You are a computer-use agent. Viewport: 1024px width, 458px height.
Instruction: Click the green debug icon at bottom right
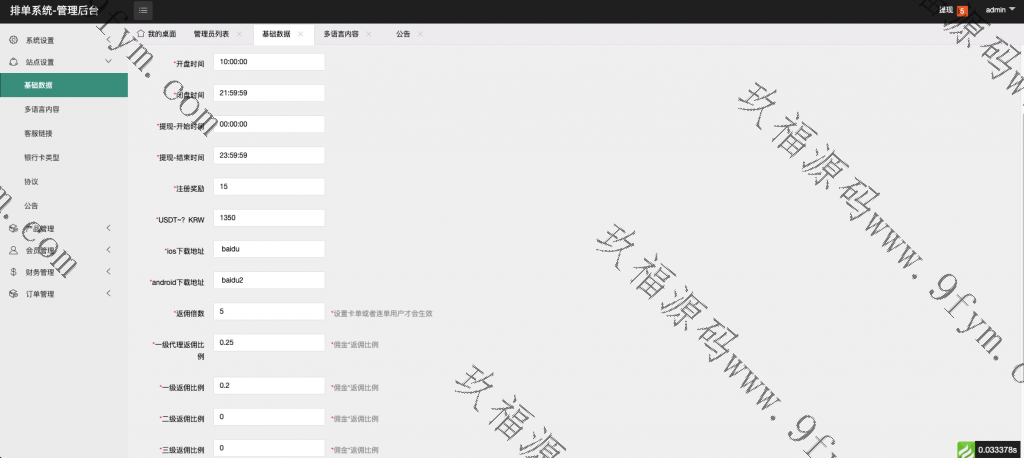[967, 449]
